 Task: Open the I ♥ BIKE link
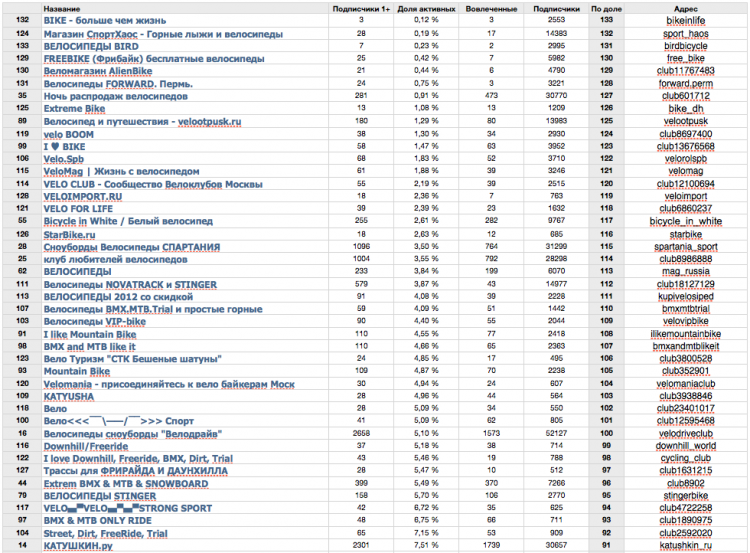64,146
